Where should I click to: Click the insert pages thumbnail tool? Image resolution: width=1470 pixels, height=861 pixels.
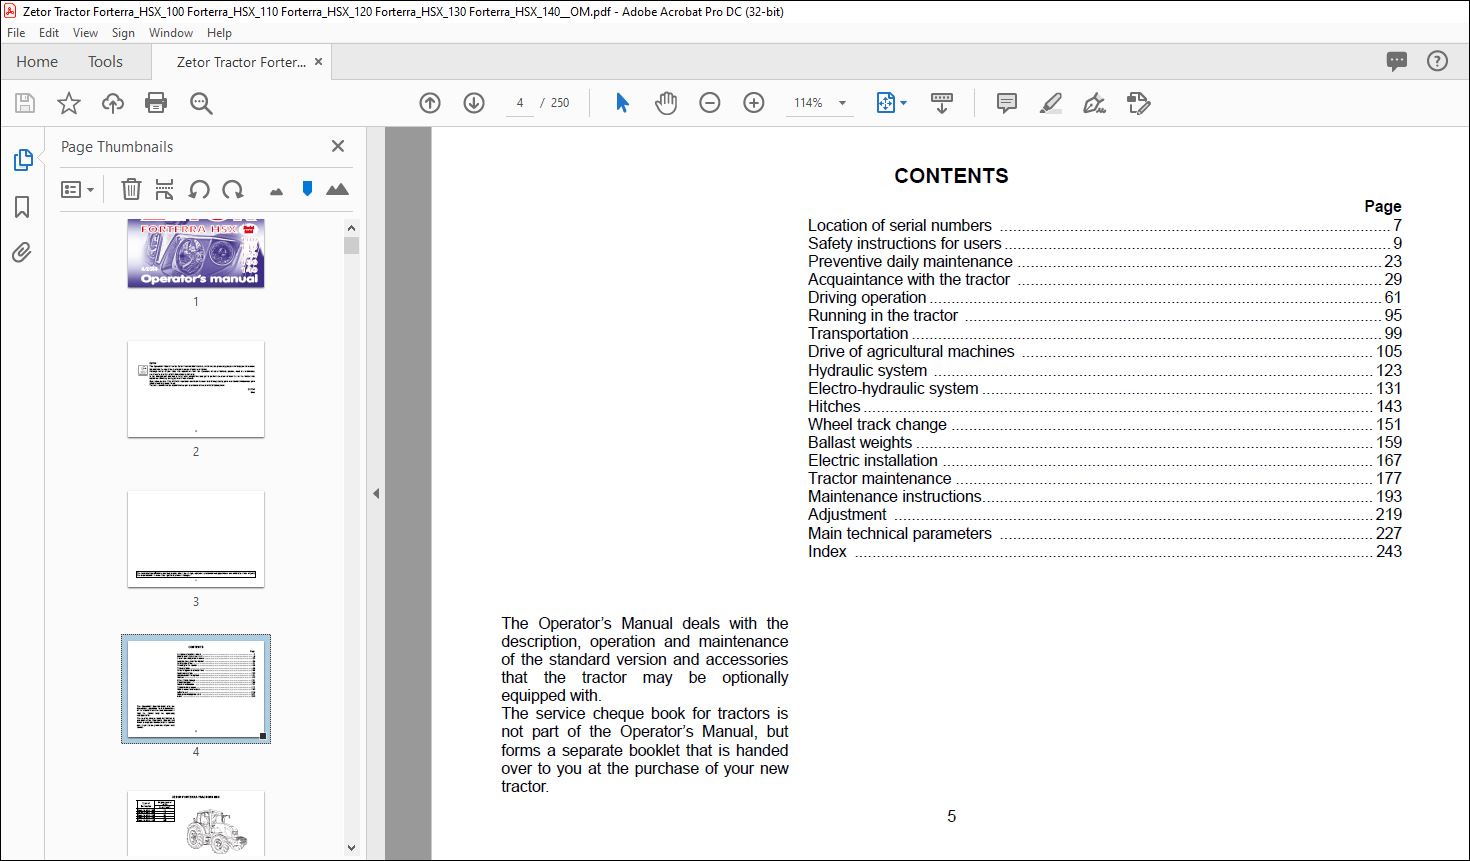pos(165,189)
